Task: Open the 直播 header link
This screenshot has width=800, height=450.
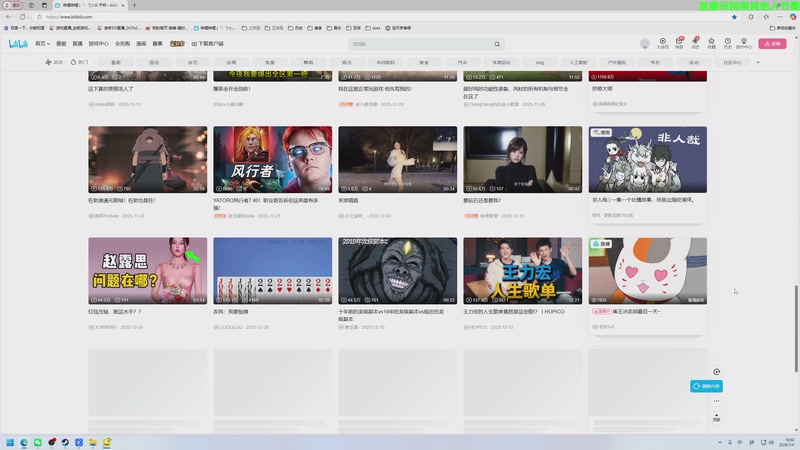Action: [78, 44]
